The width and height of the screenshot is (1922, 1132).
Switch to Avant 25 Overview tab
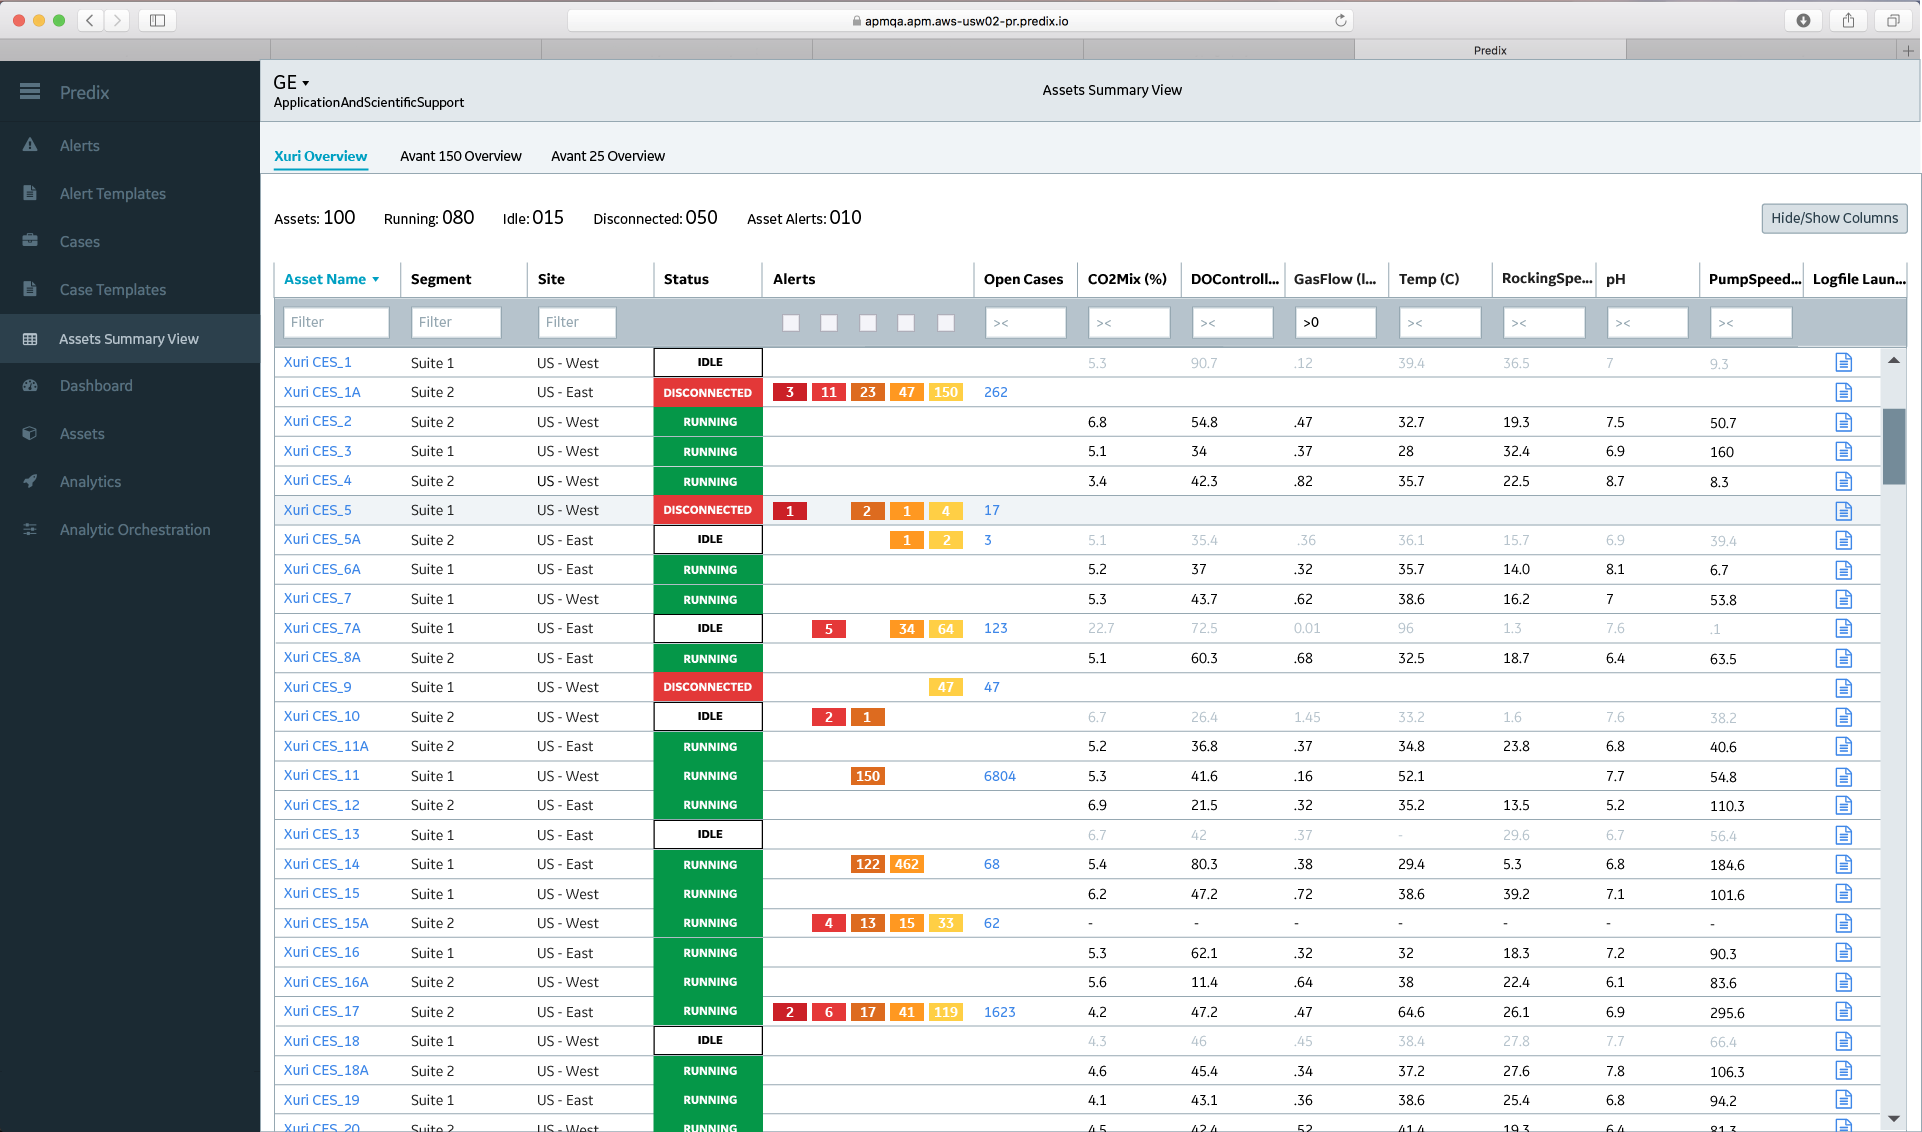[607, 156]
